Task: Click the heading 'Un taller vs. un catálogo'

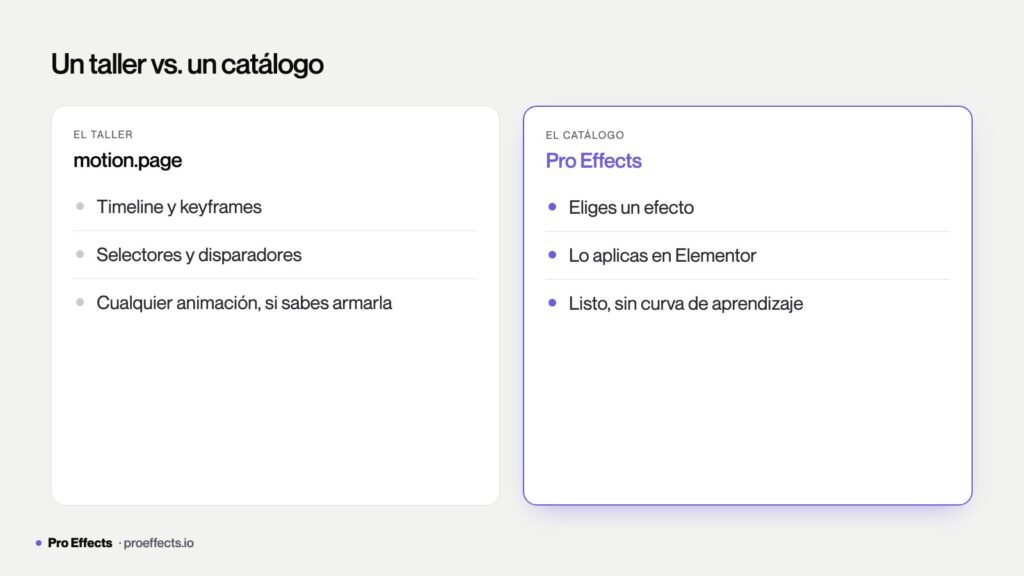Action: [x=187, y=64]
